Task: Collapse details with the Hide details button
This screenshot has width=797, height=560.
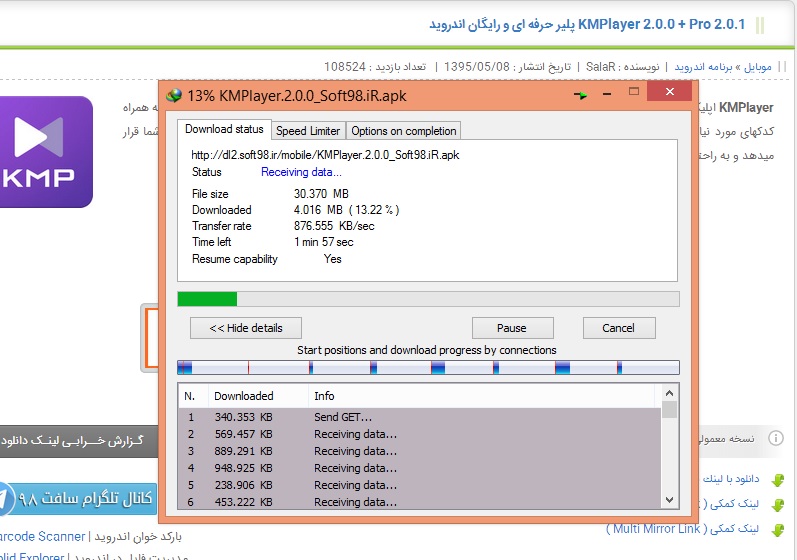Action: (245, 328)
